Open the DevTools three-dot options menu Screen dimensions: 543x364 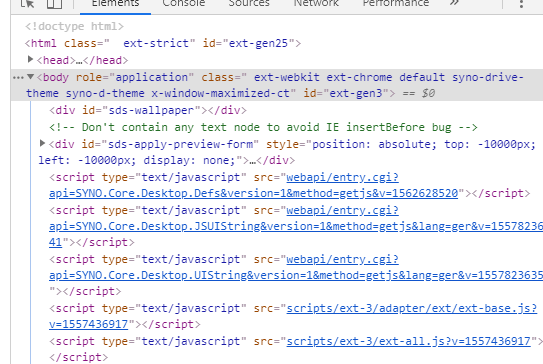click(521, 3)
